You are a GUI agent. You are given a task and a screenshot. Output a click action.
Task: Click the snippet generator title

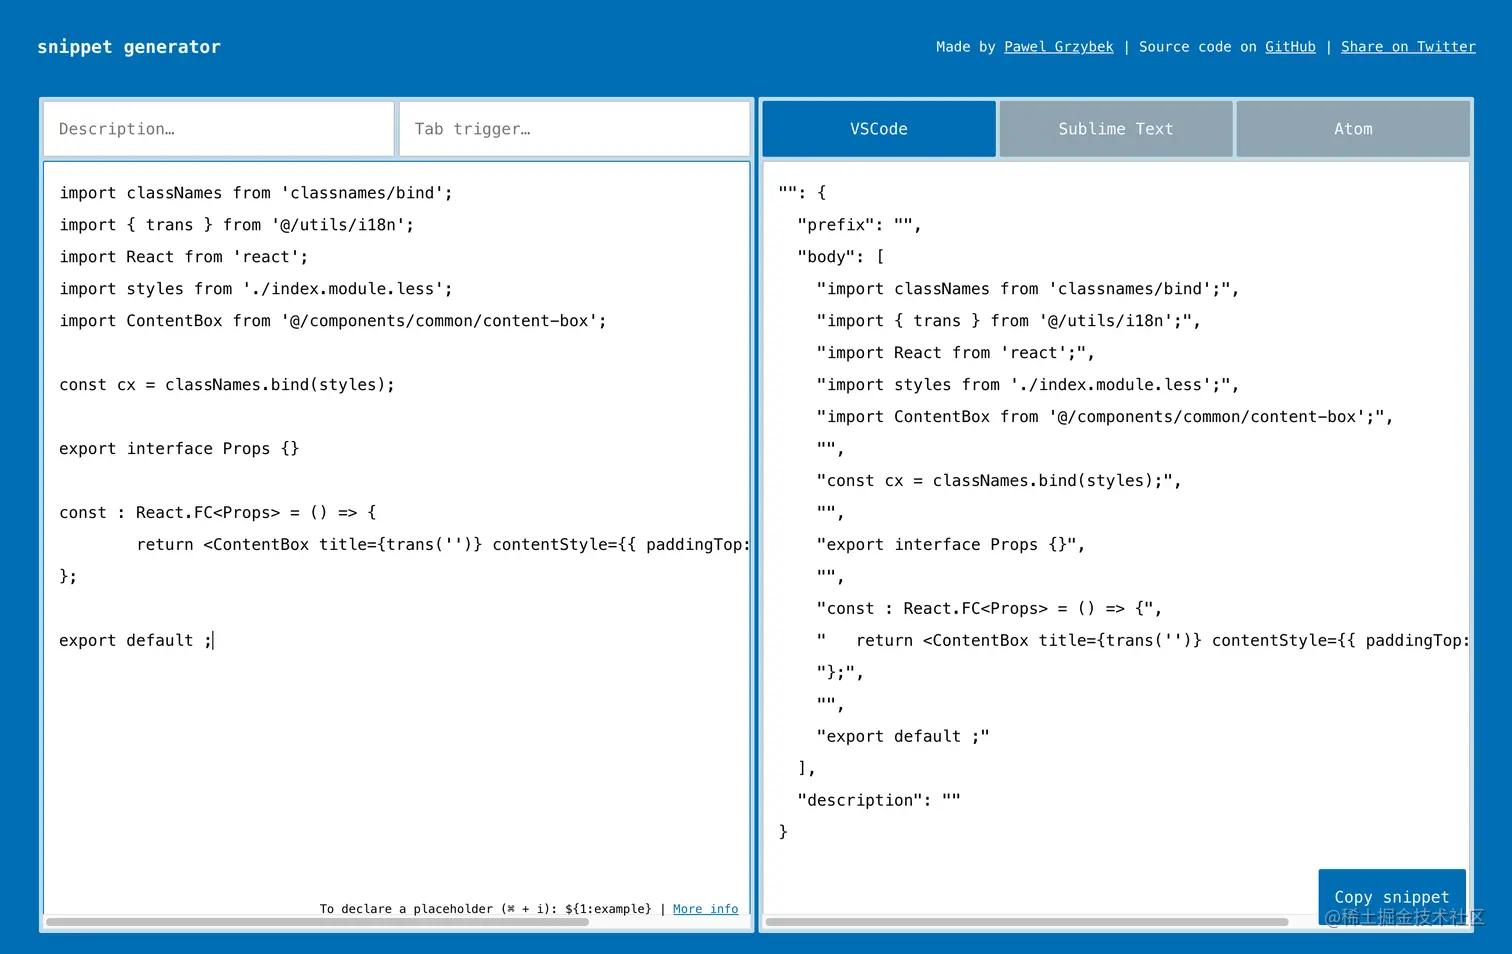[x=129, y=47]
